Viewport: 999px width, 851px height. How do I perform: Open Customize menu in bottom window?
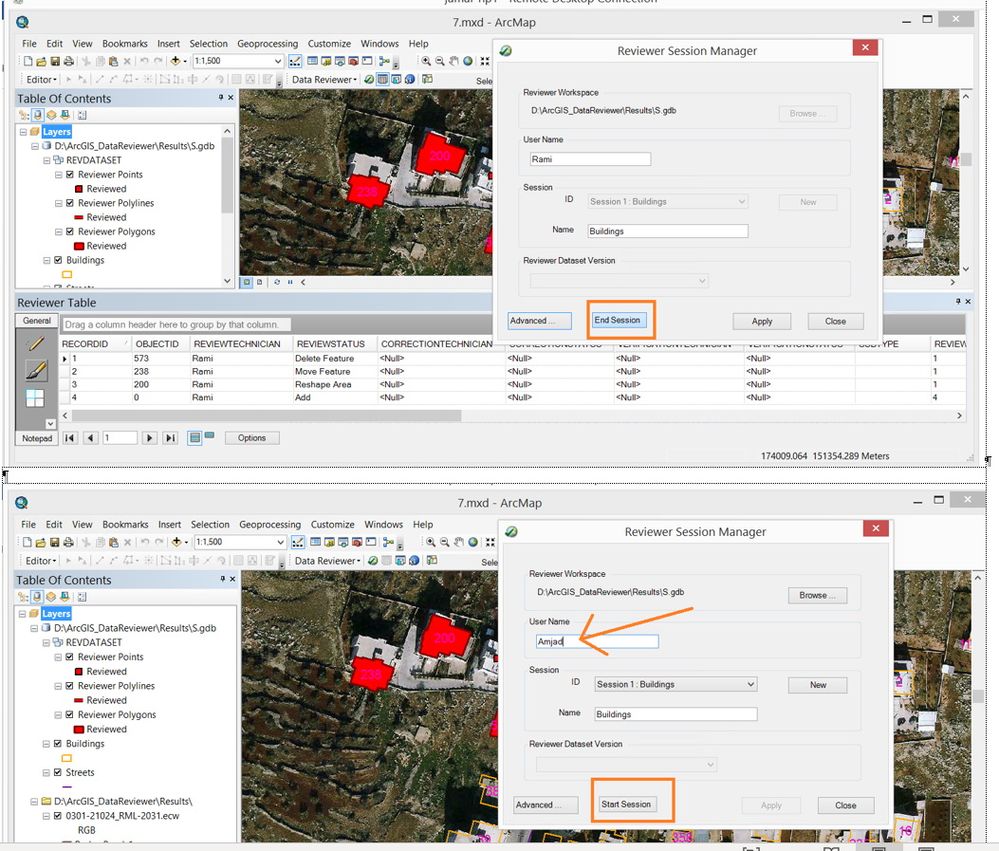point(333,524)
